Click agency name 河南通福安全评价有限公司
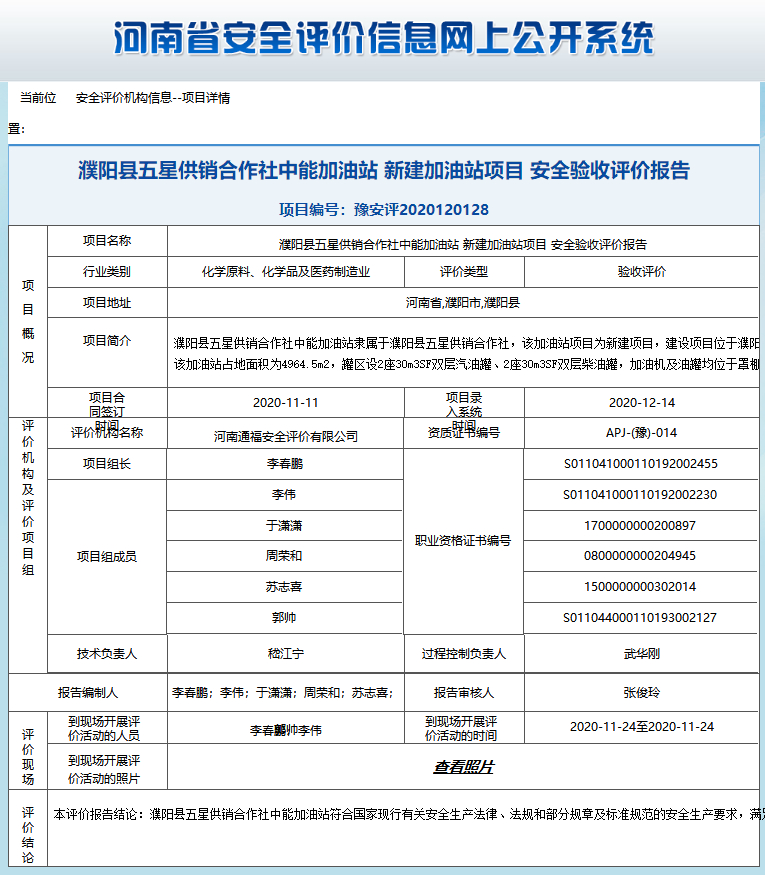The image size is (765, 875). (286, 436)
